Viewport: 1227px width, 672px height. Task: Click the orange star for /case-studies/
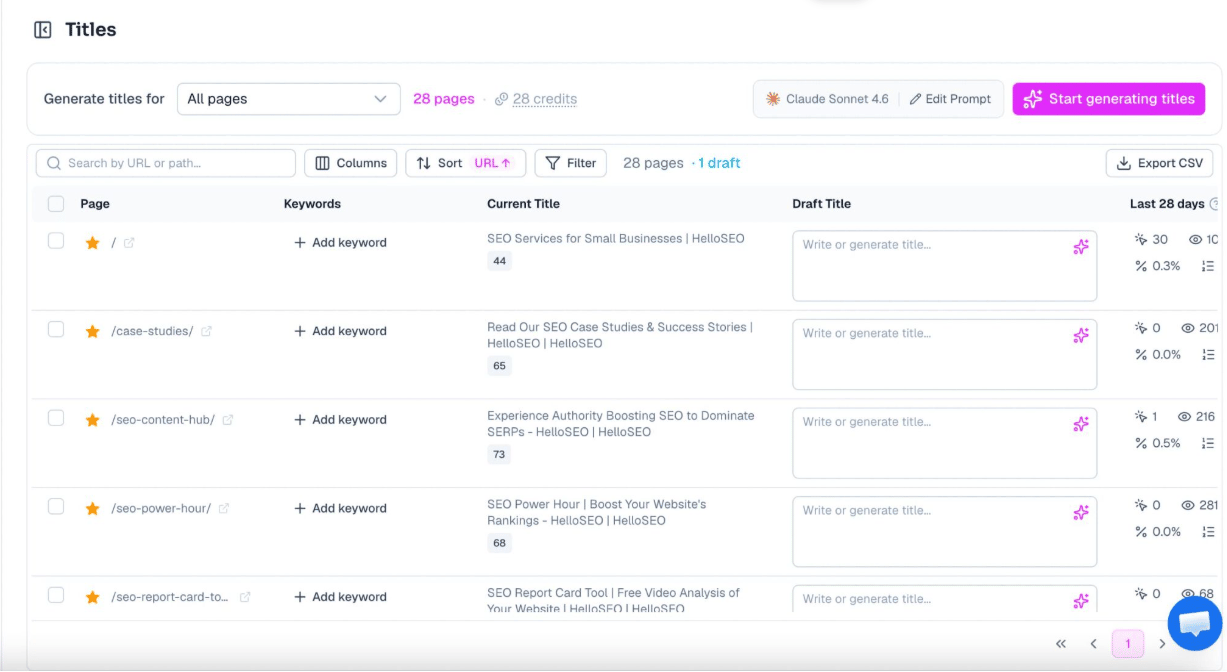pyautogui.click(x=92, y=331)
